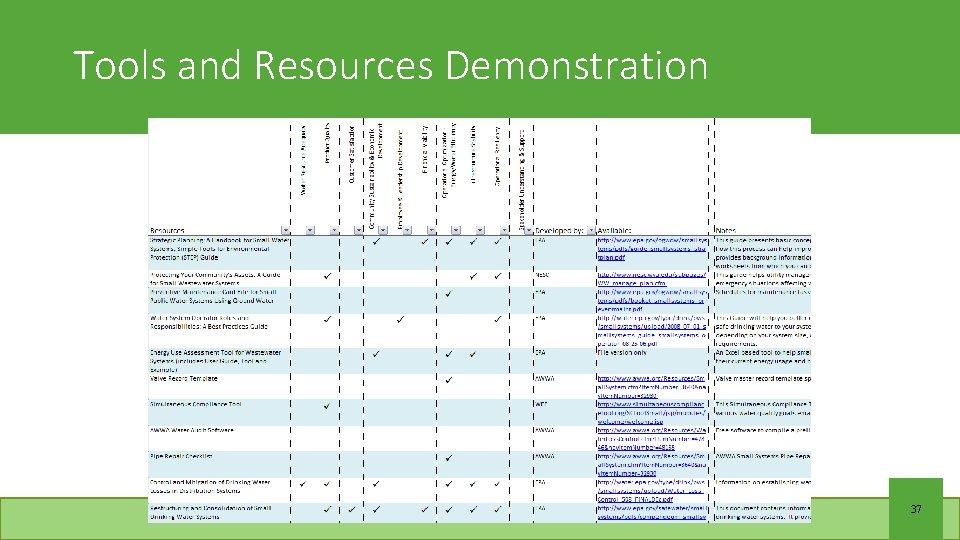Image resolution: width=960 pixels, height=540 pixels.
Task: Select the Notes column header
Action: click(726, 231)
